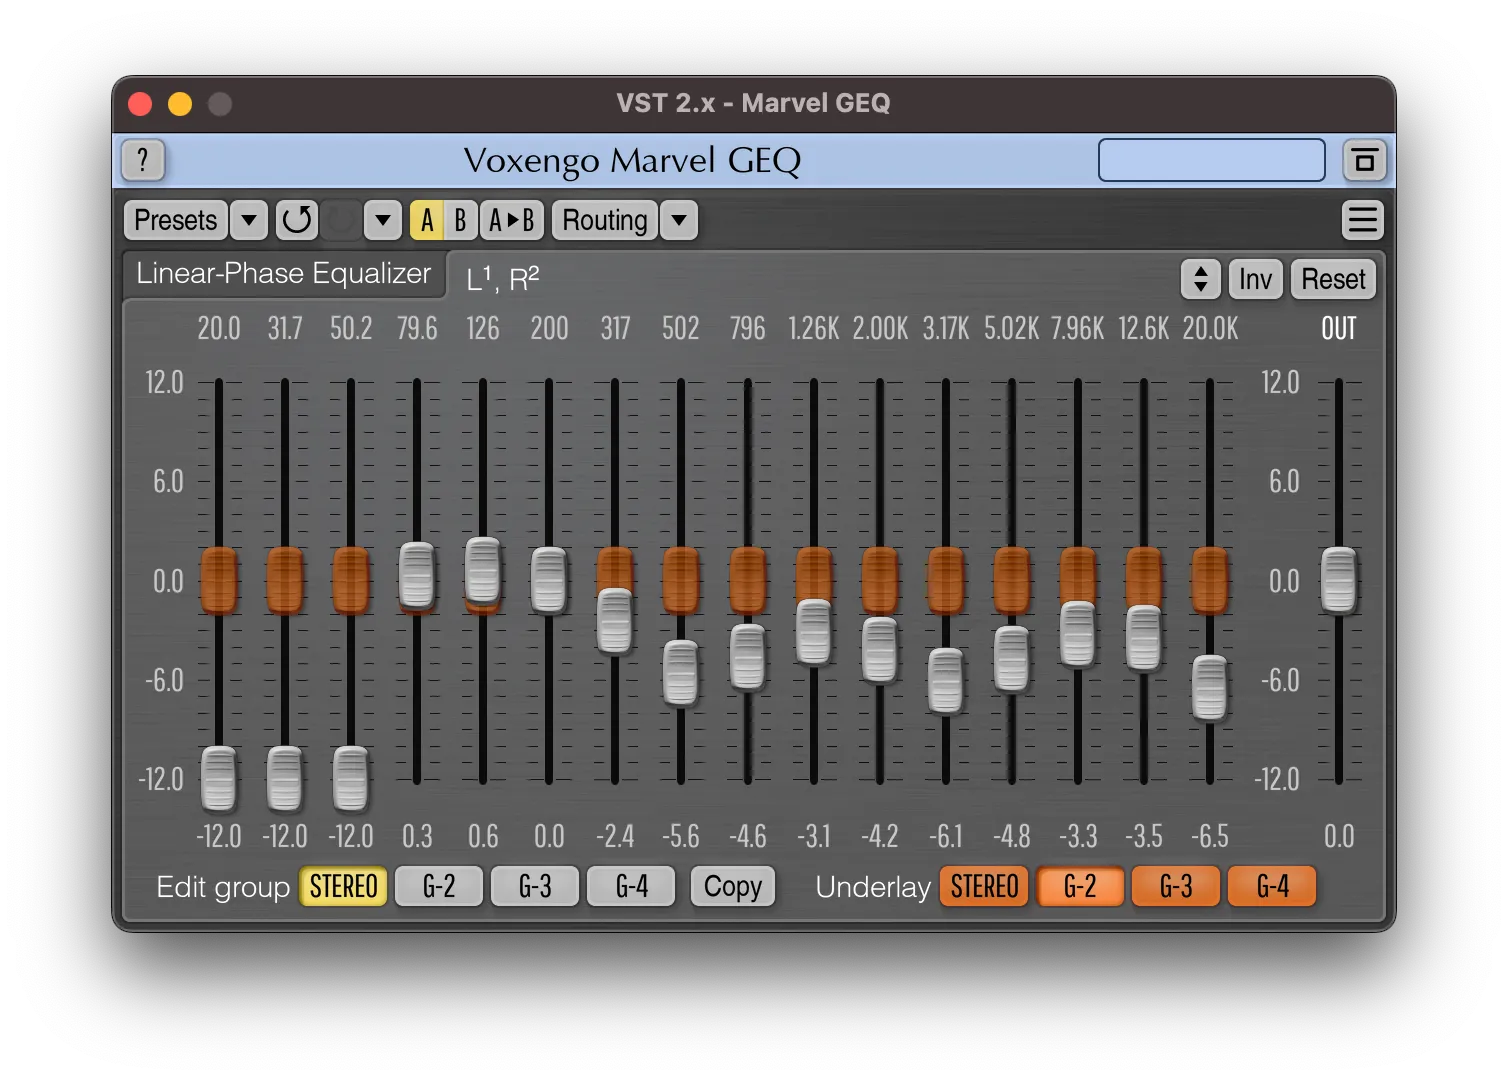1508x1080 pixels.
Task: Reset the equalizer bands
Action: pos(1333,279)
